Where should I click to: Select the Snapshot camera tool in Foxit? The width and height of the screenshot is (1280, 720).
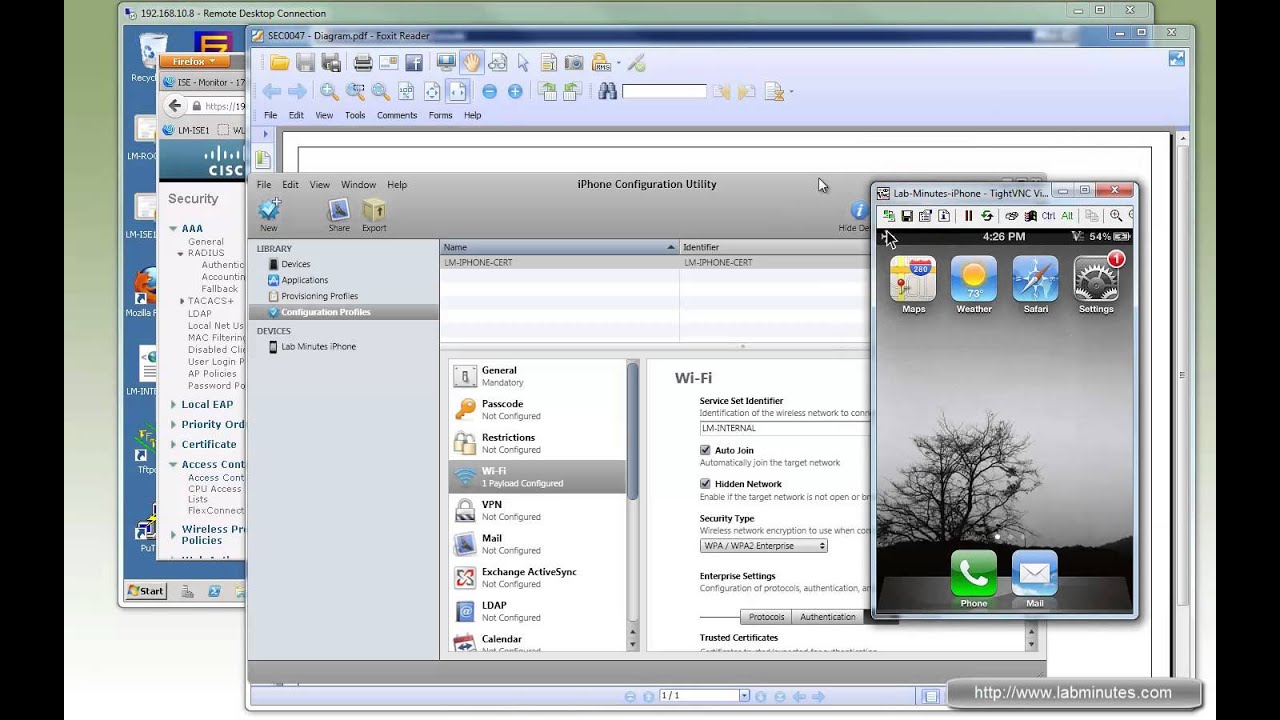point(574,63)
